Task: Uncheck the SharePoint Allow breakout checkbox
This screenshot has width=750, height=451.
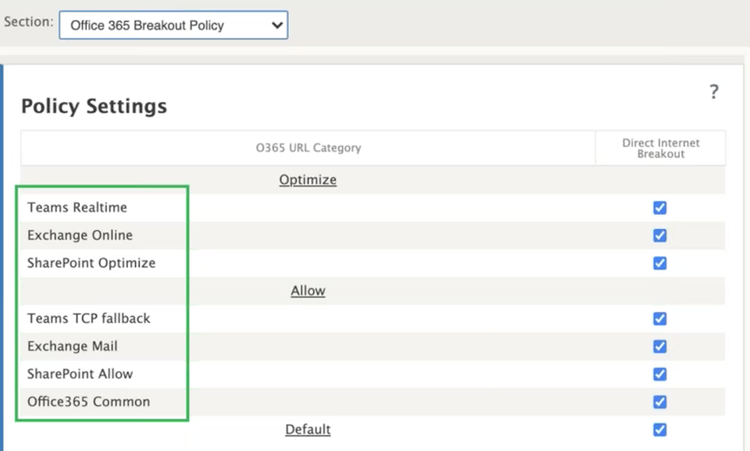Action: pos(660,374)
